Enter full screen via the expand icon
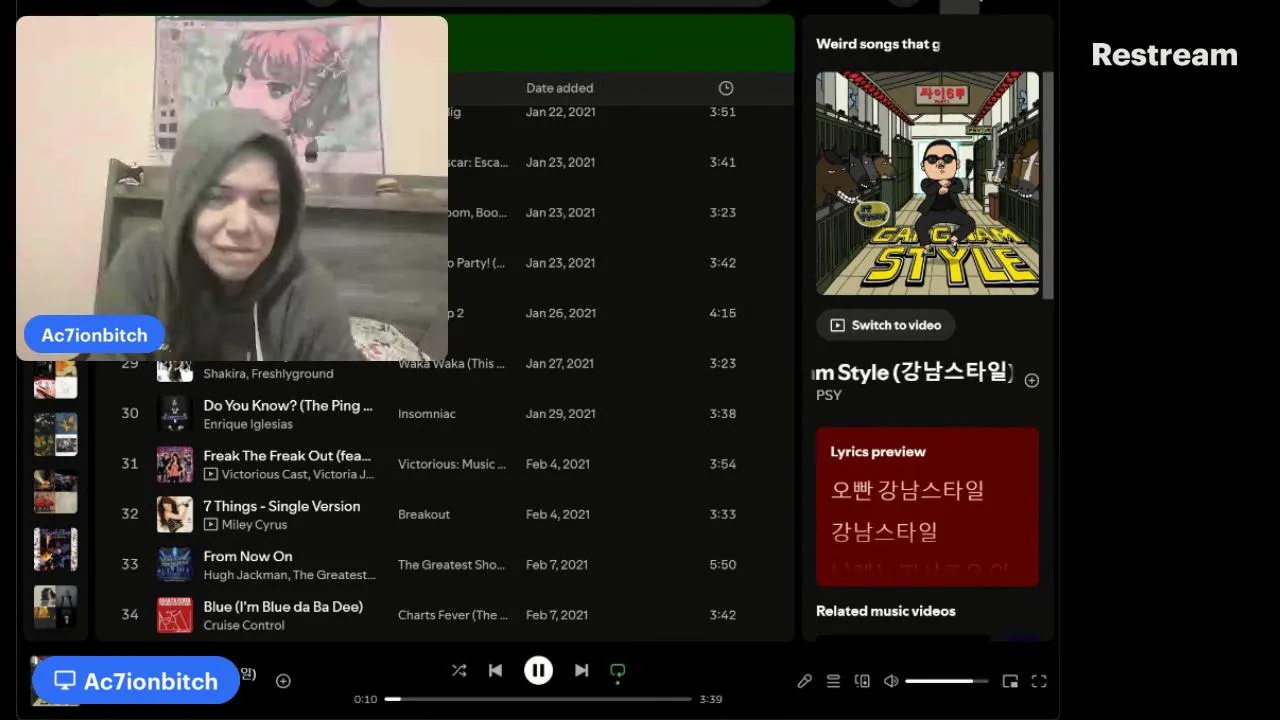The height and width of the screenshot is (720, 1280). [x=1039, y=681]
